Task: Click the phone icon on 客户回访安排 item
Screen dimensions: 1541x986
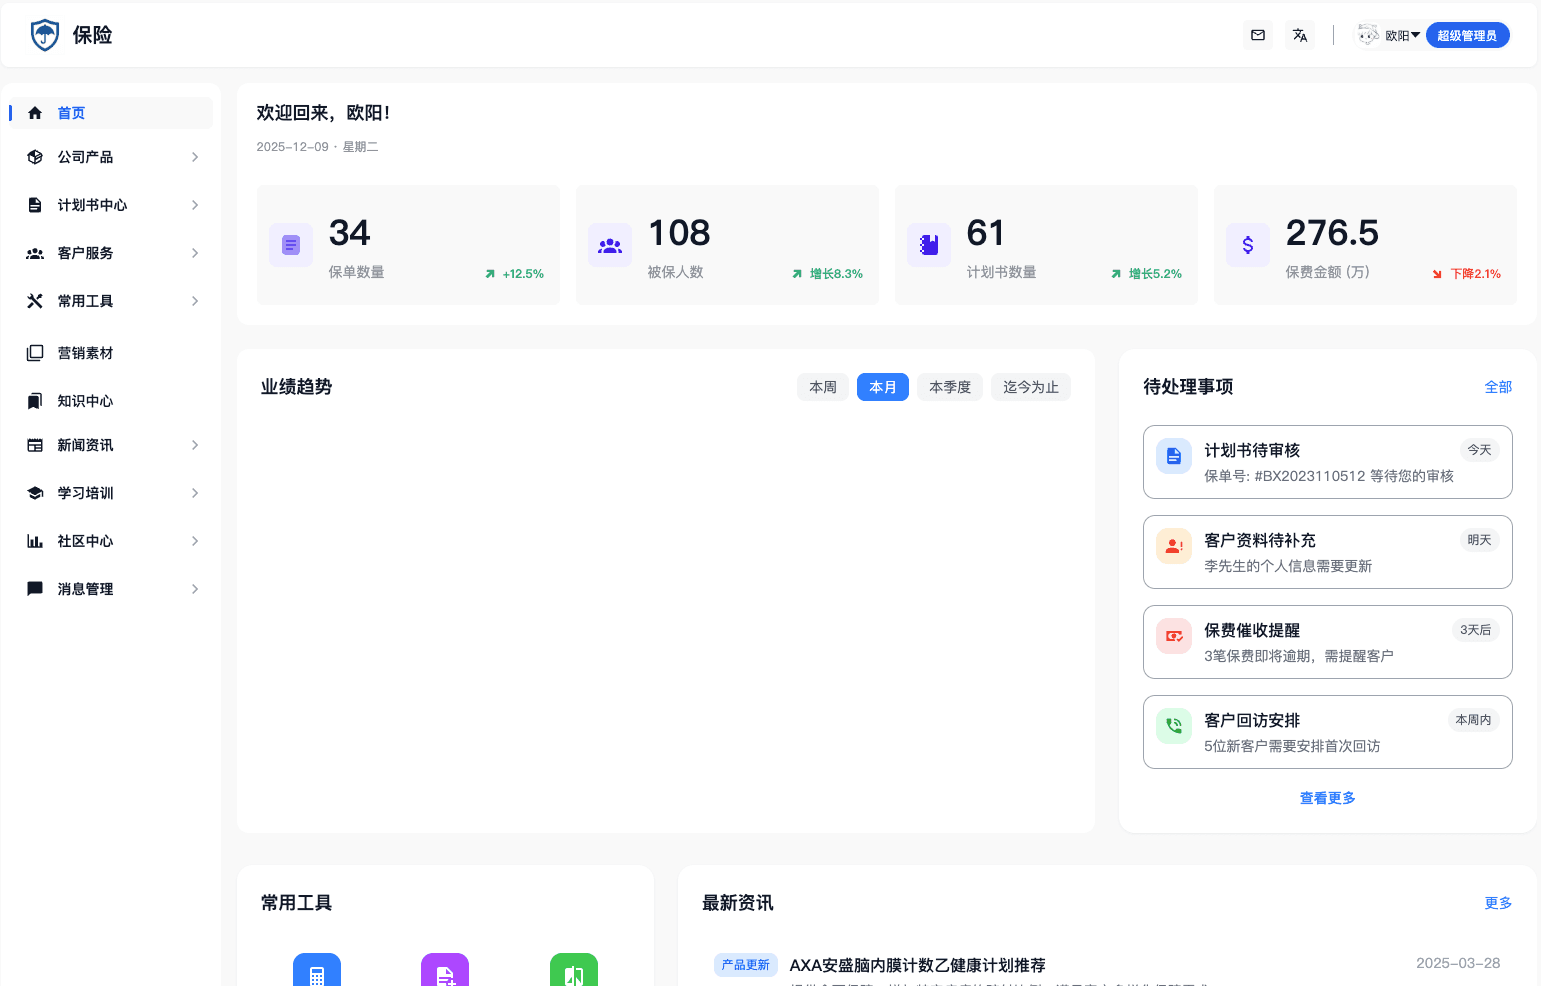Action: click(1173, 726)
